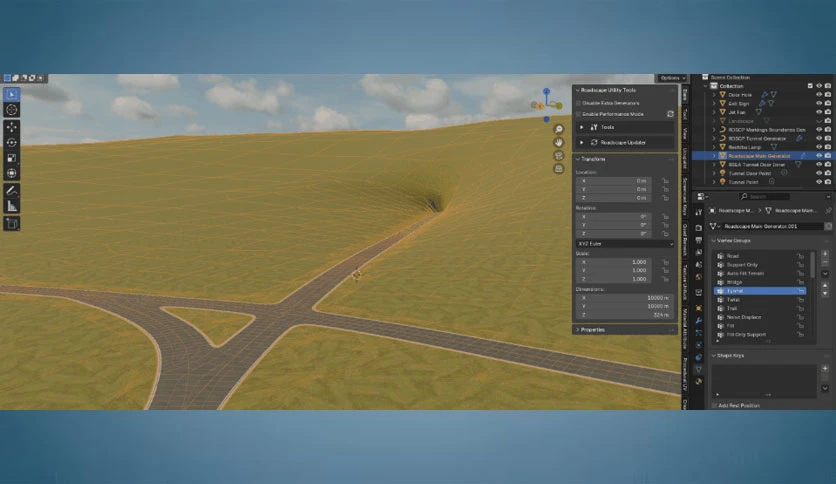Open the Tool sidebar tab
The width and height of the screenshot is (836, 484).
tap(685, 115)
